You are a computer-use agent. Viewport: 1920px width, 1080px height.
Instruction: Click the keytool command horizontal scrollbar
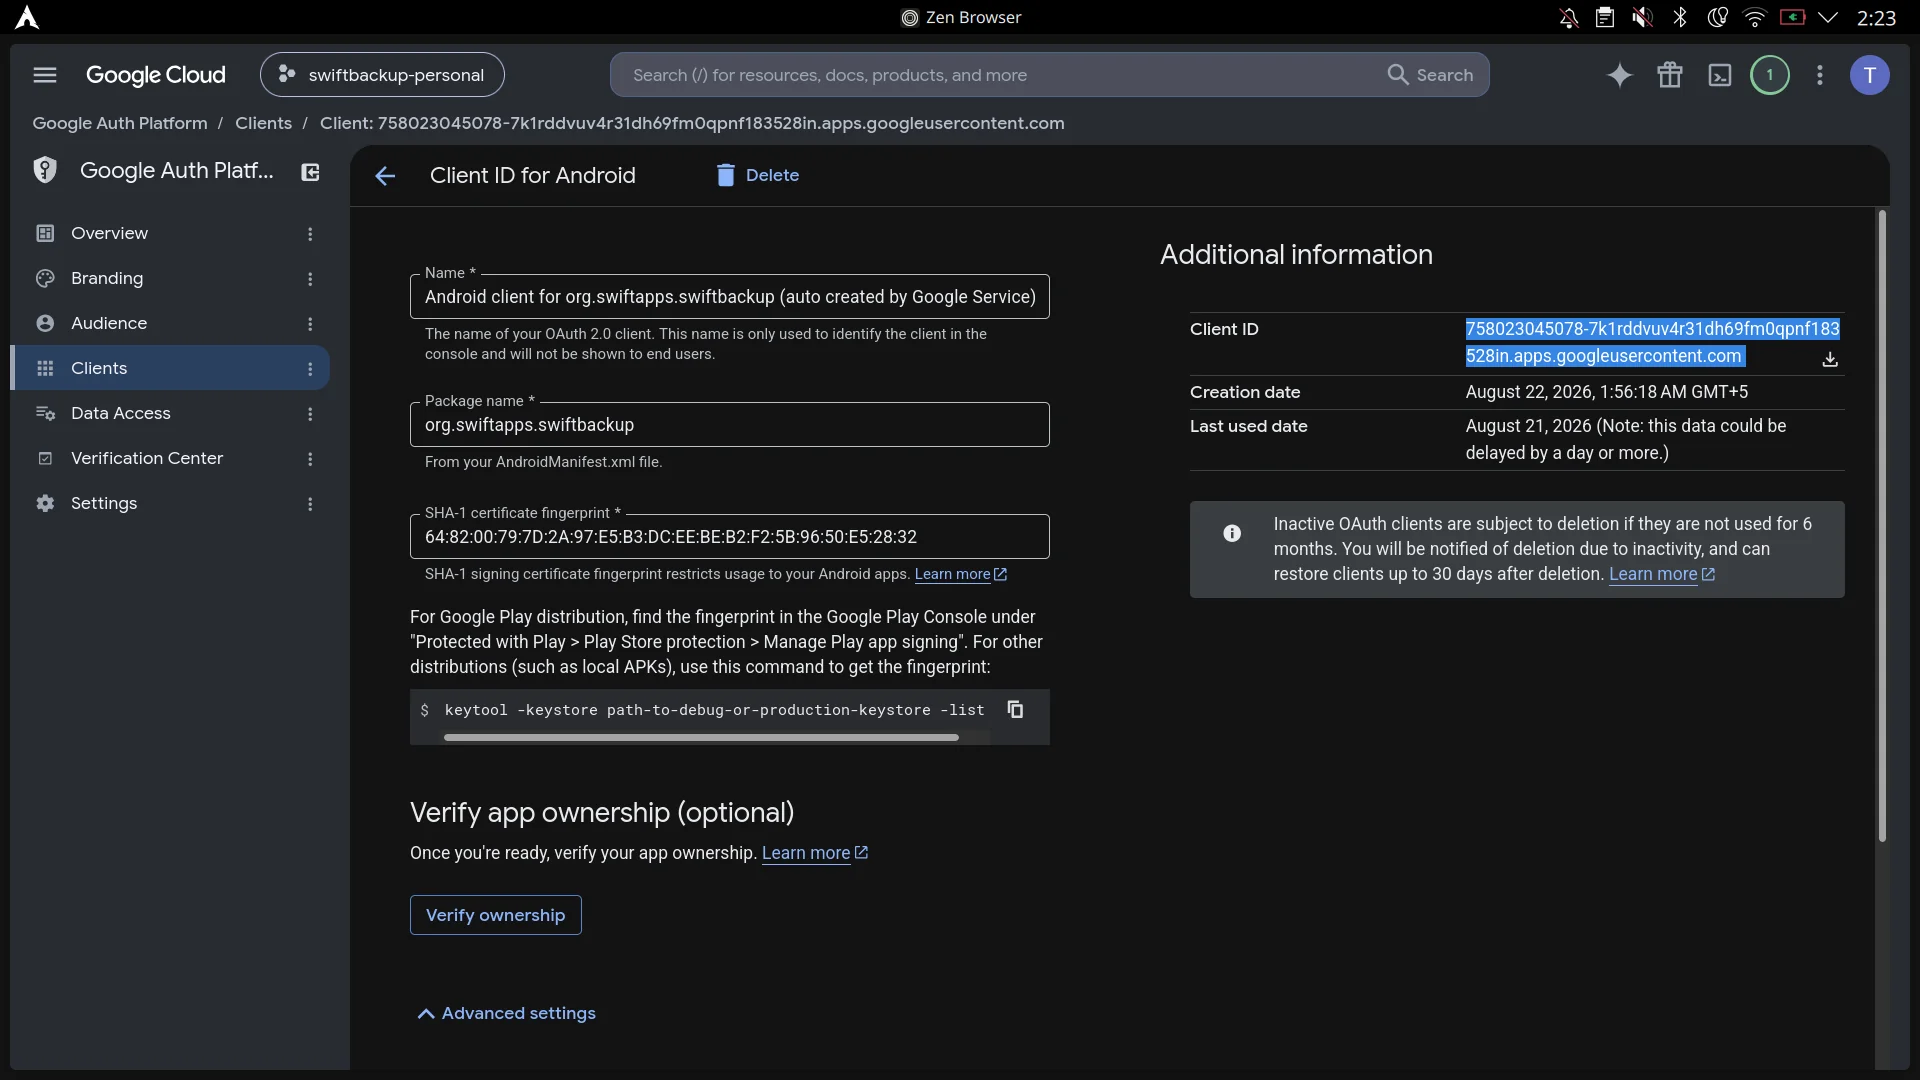click(x=701, y=738)
